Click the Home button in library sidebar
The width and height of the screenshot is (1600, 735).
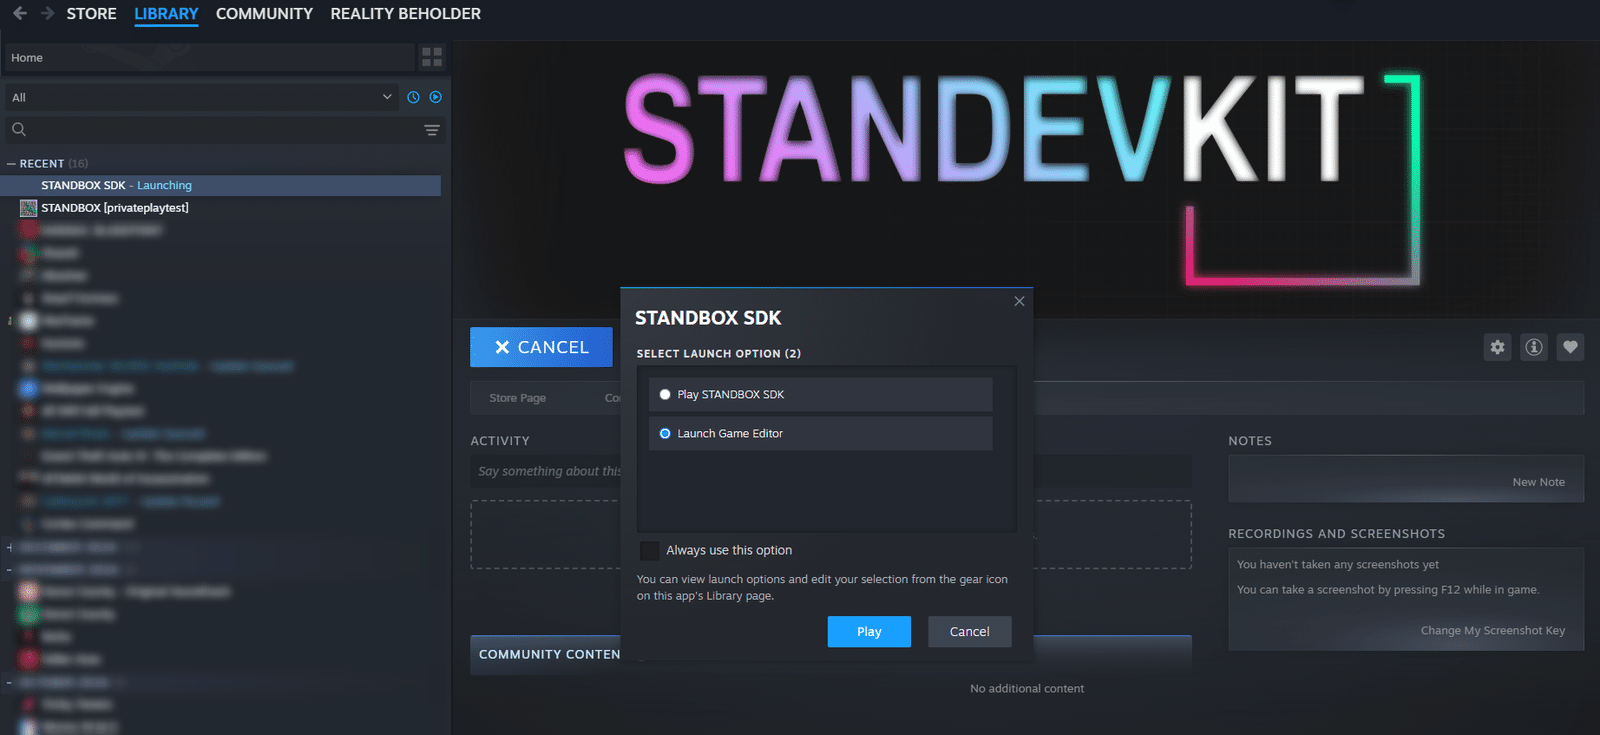[209, 57]
